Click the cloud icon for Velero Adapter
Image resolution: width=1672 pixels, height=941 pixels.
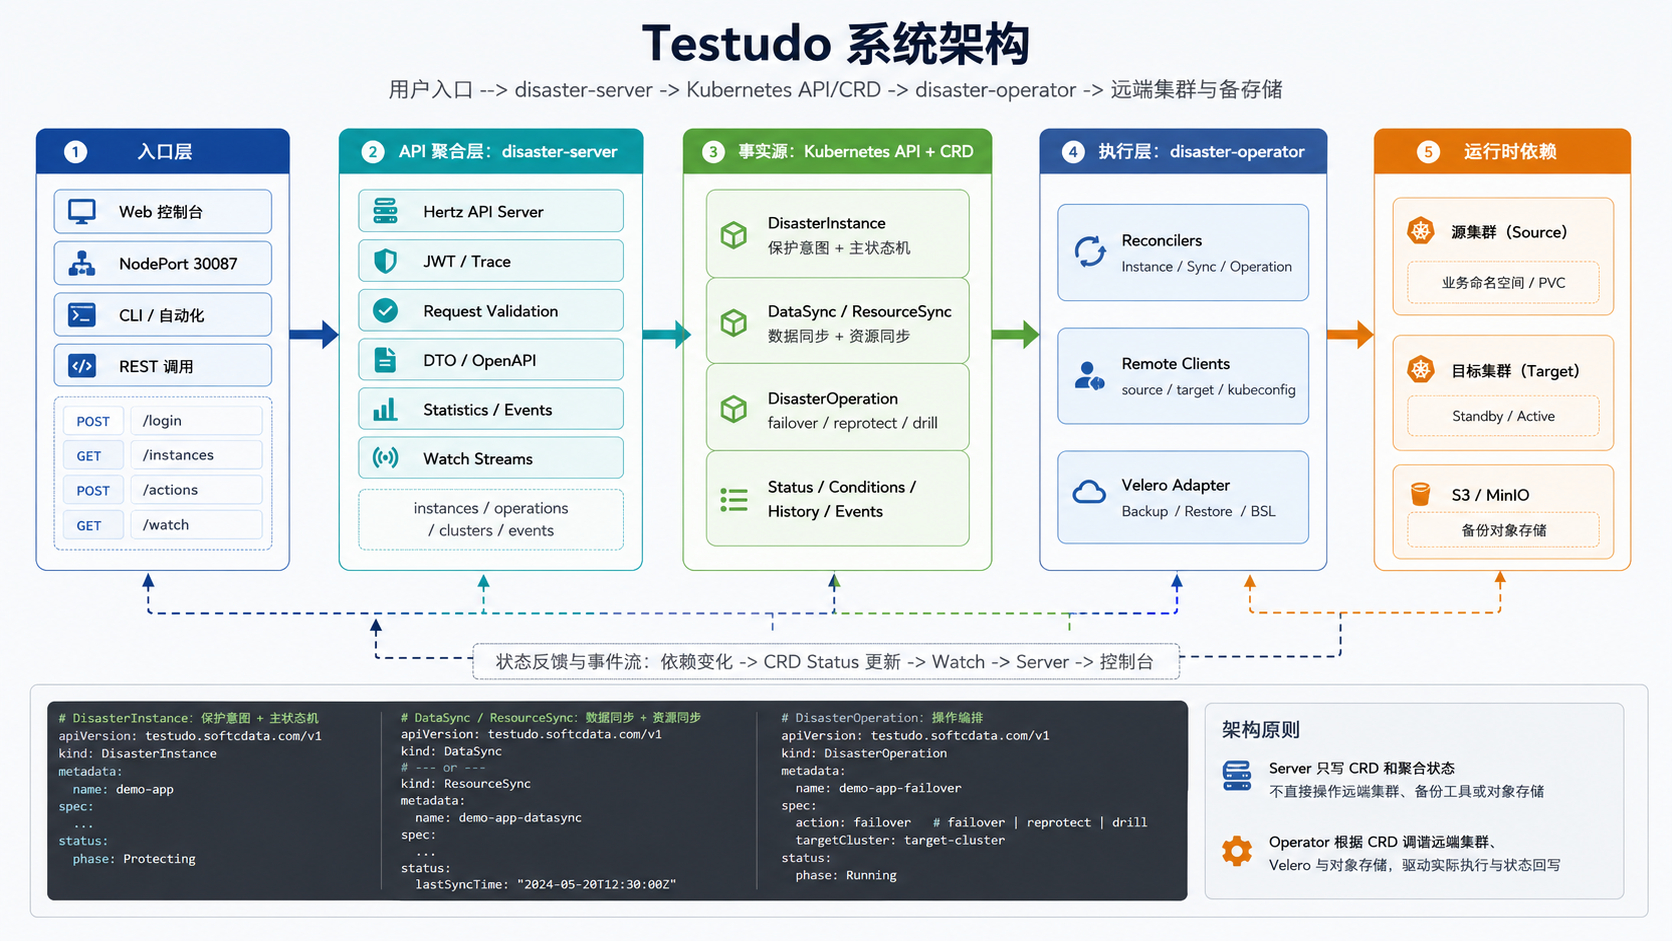pos(1089,492)
